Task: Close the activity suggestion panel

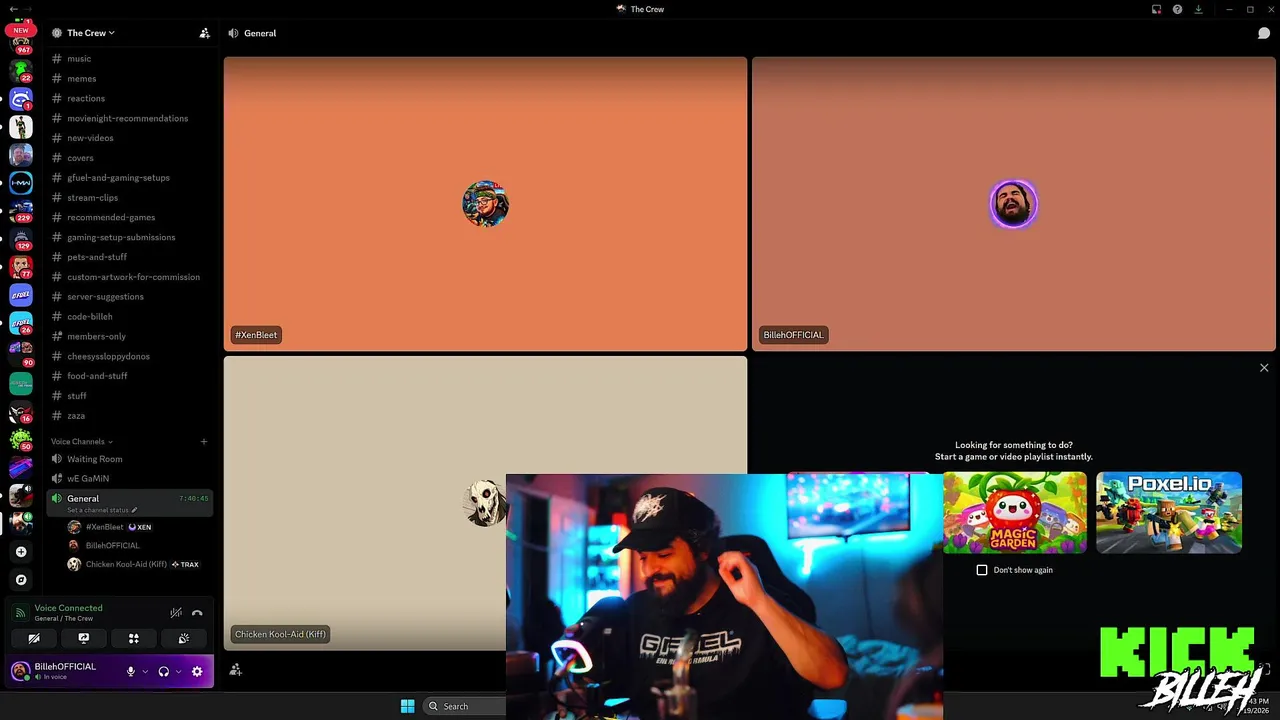Action: 1264,368
